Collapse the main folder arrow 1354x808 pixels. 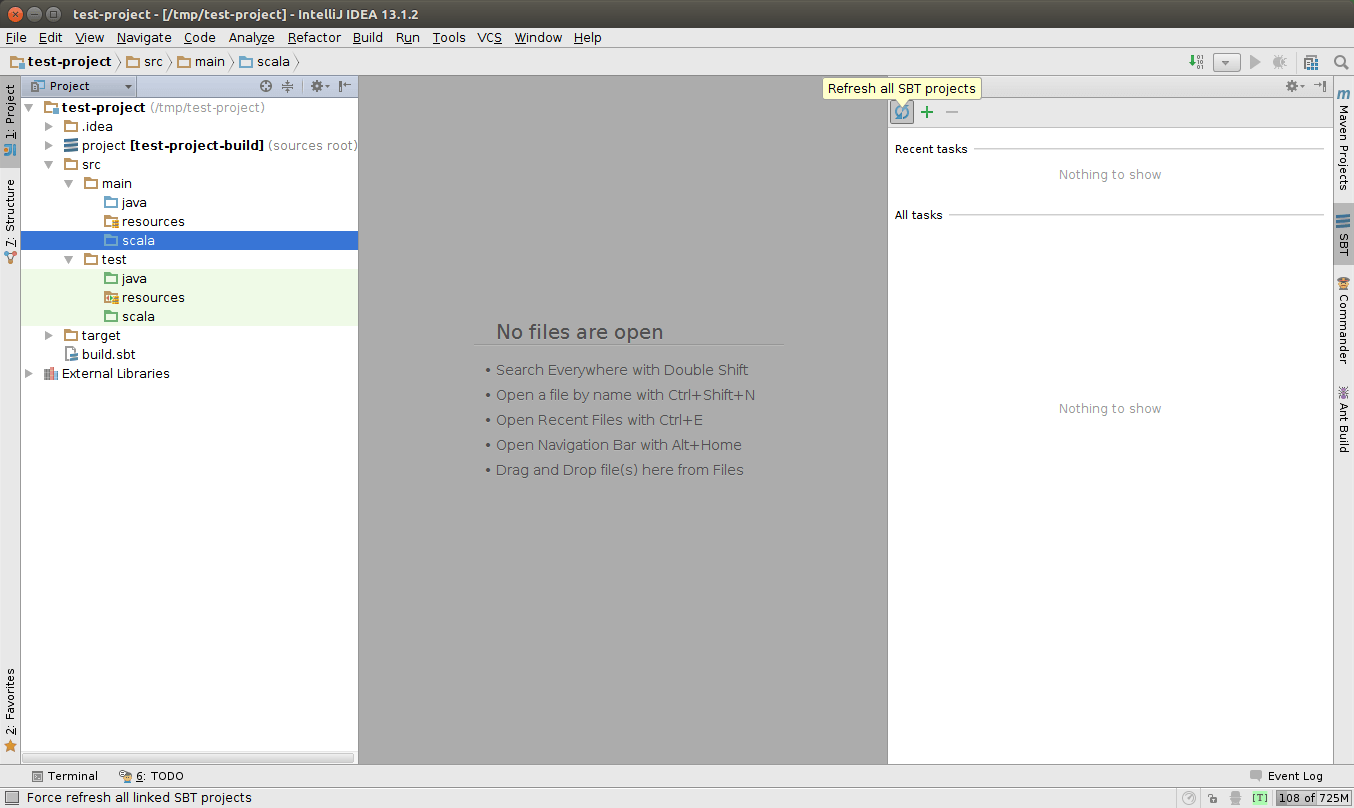(x=68, y=183)
